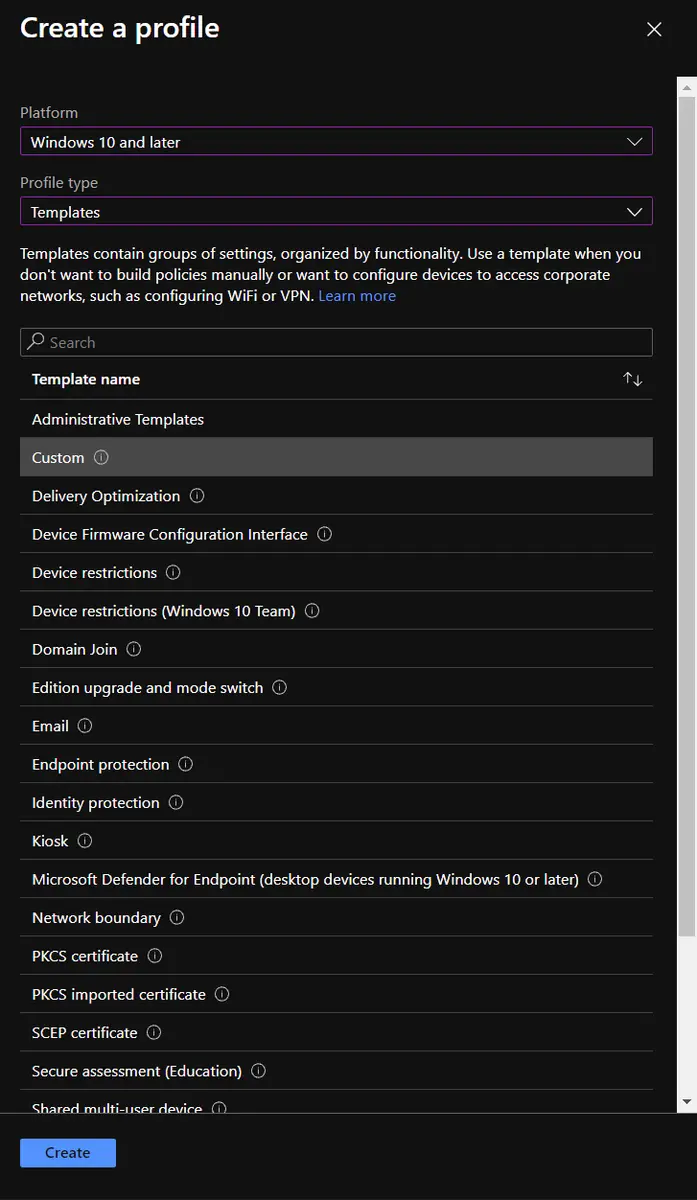Click info icon beside Endpoint protection
The image size is (697, 1200).
coord(186,764)
